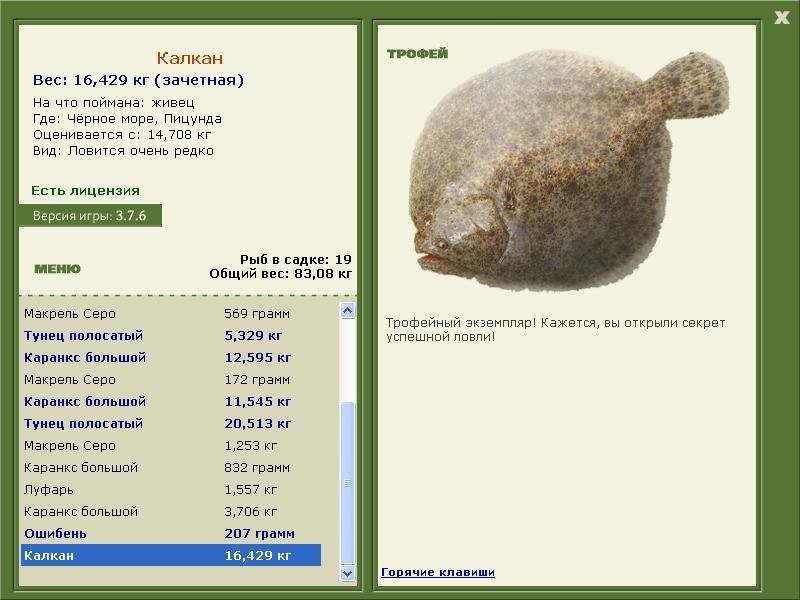The image size is (800, 600).
Task: Click the Калкан trophy fish image
Action: tap(569, 171)
